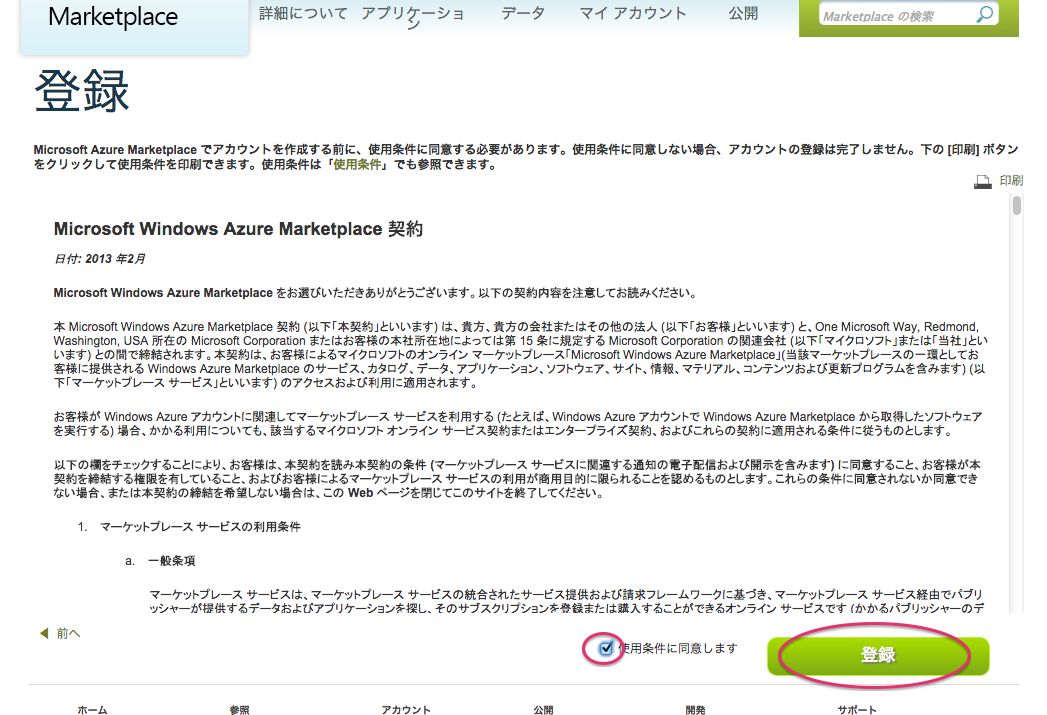Open the 詳細について menu
Screen dimensions: 1047x715
(x=303, y=13)
